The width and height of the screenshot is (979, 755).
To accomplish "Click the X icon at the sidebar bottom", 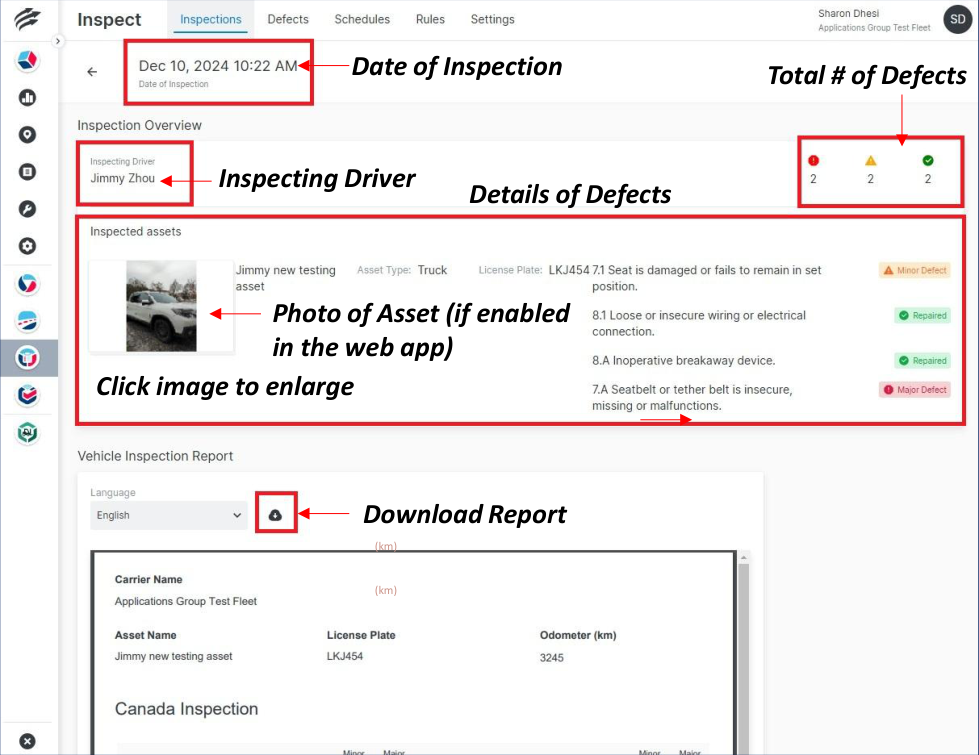I will 27,741.
